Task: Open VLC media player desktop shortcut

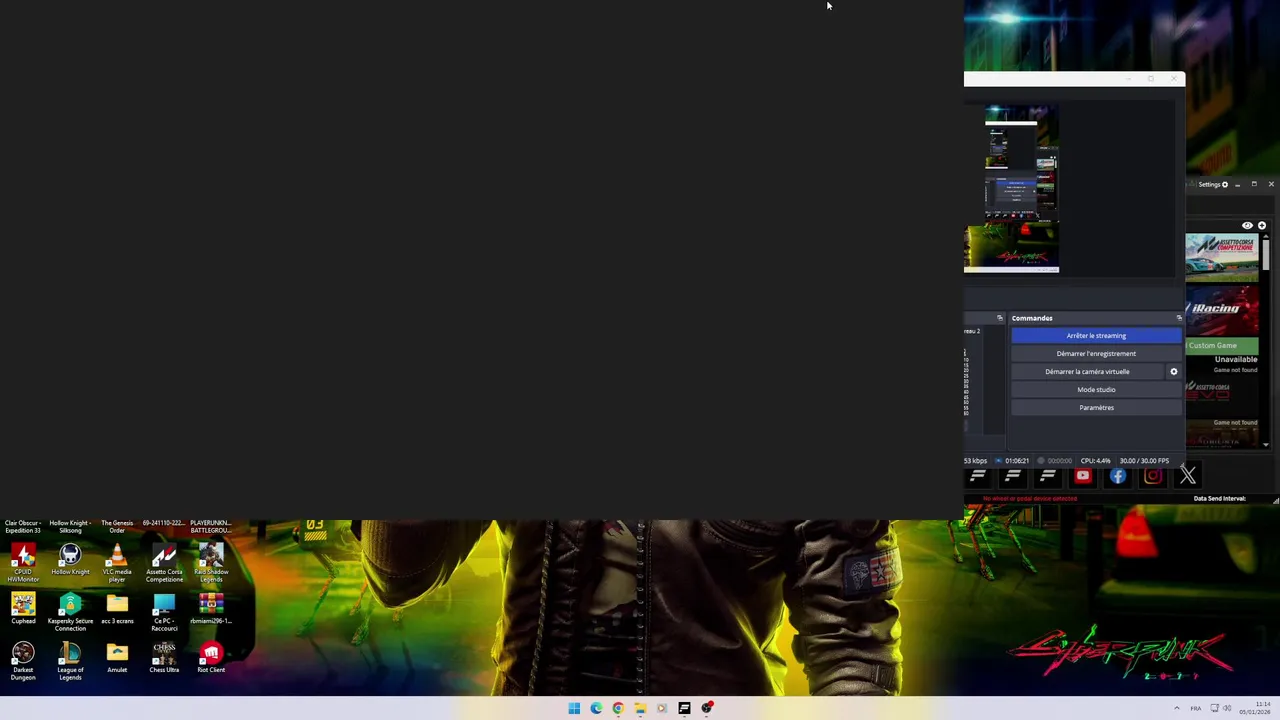Action: [117, 563]
